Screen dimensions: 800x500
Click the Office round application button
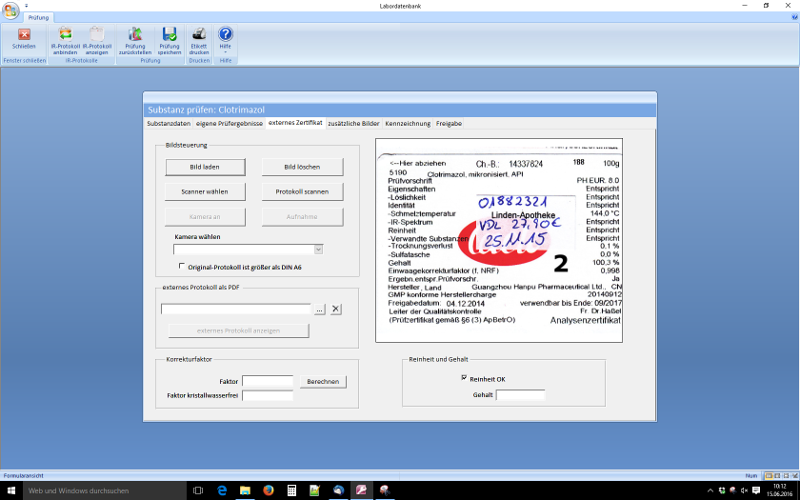point(10,10)
